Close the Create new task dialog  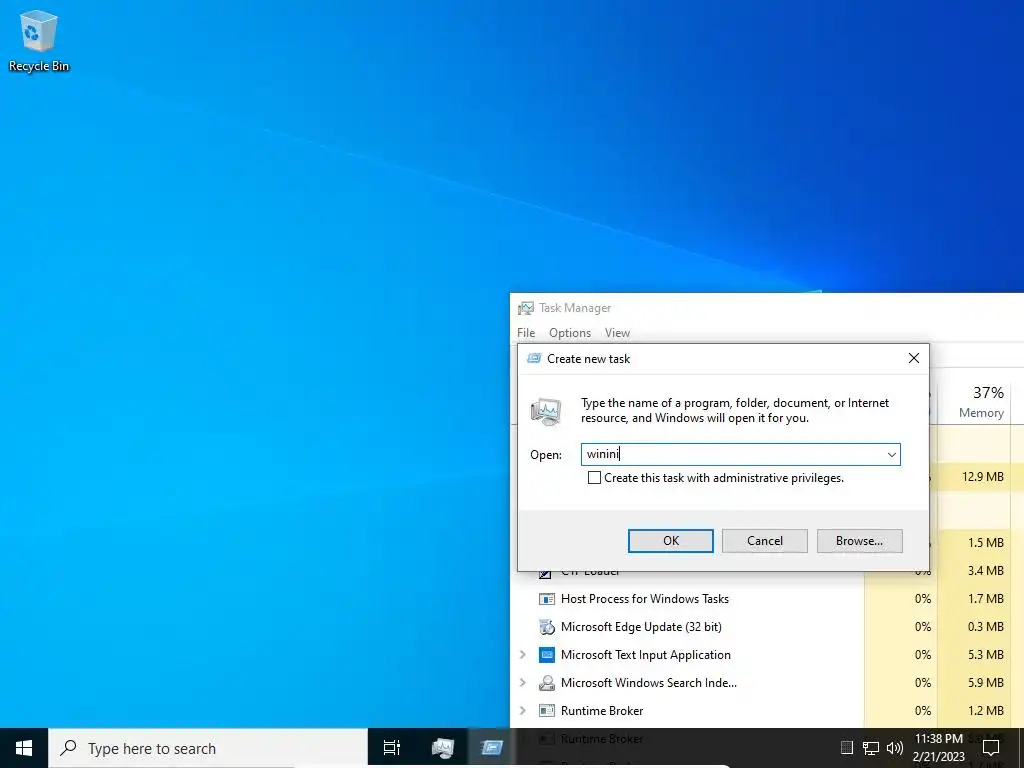[914, 358]
